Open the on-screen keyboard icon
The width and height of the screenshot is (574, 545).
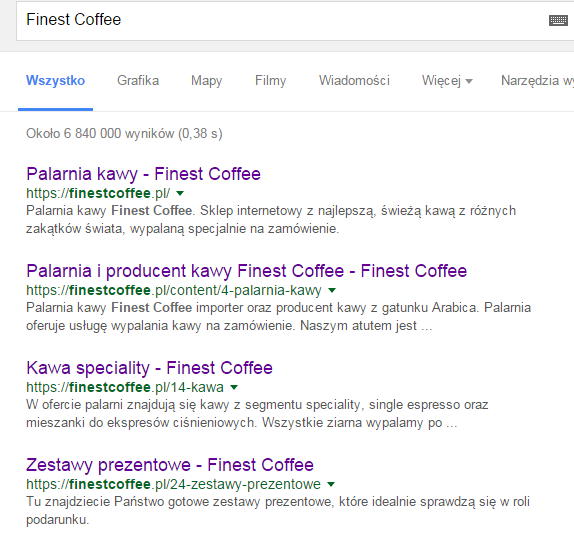[558, 20]
